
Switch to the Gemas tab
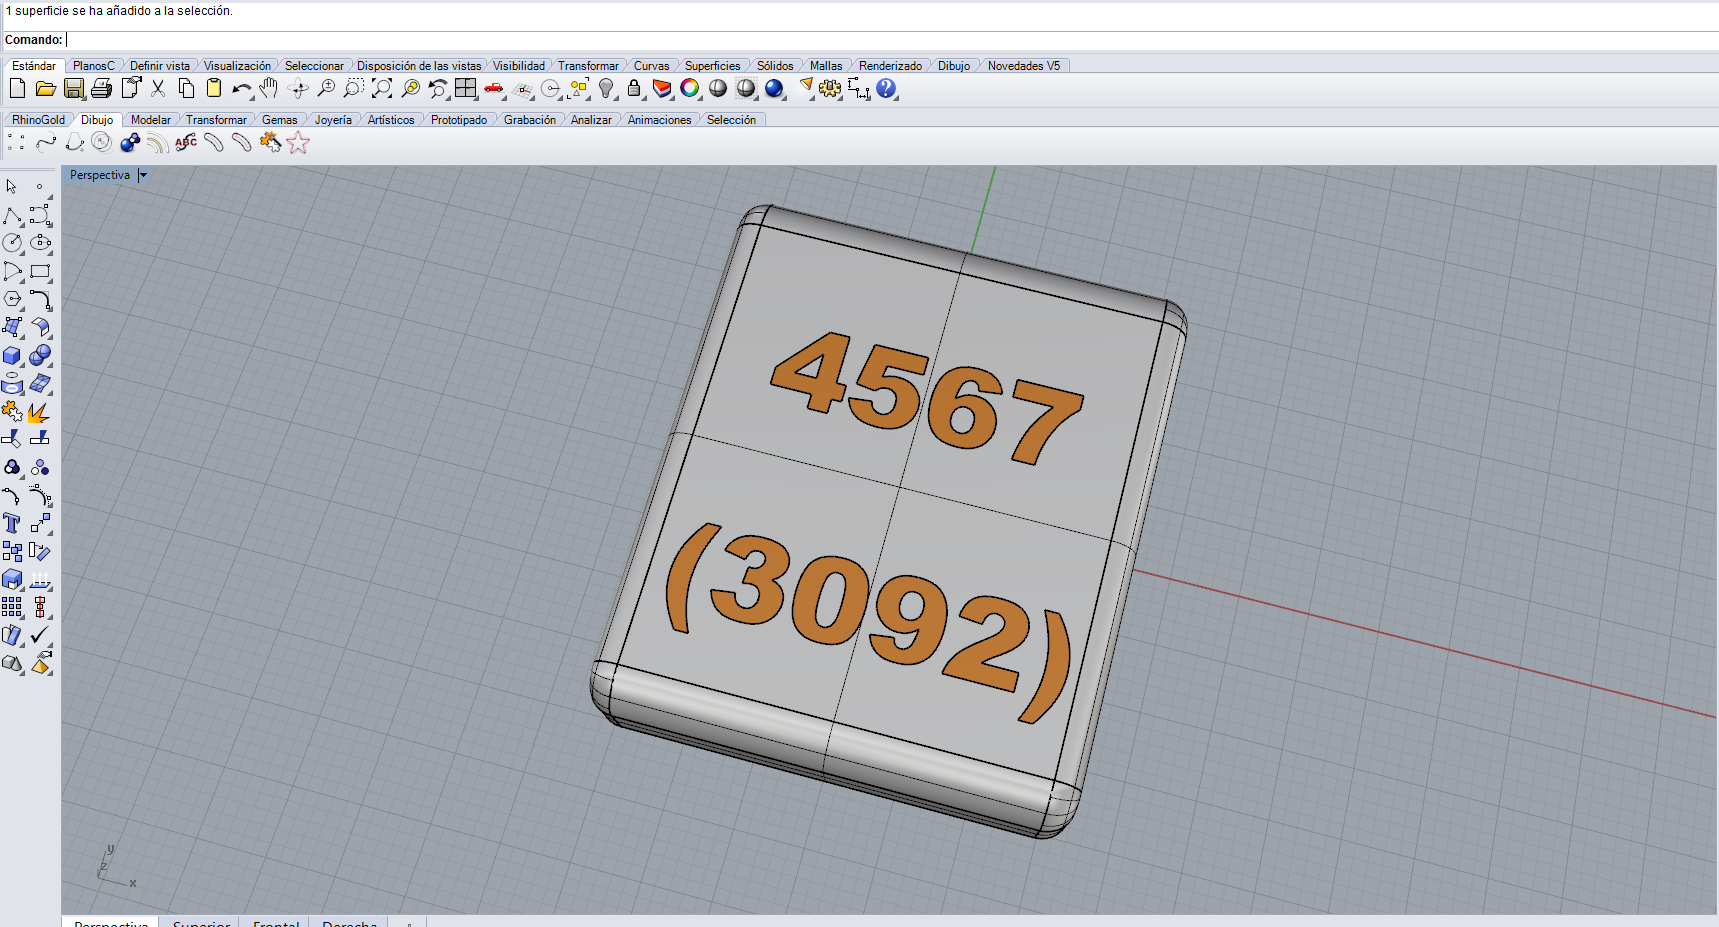[x=280, y=120]
